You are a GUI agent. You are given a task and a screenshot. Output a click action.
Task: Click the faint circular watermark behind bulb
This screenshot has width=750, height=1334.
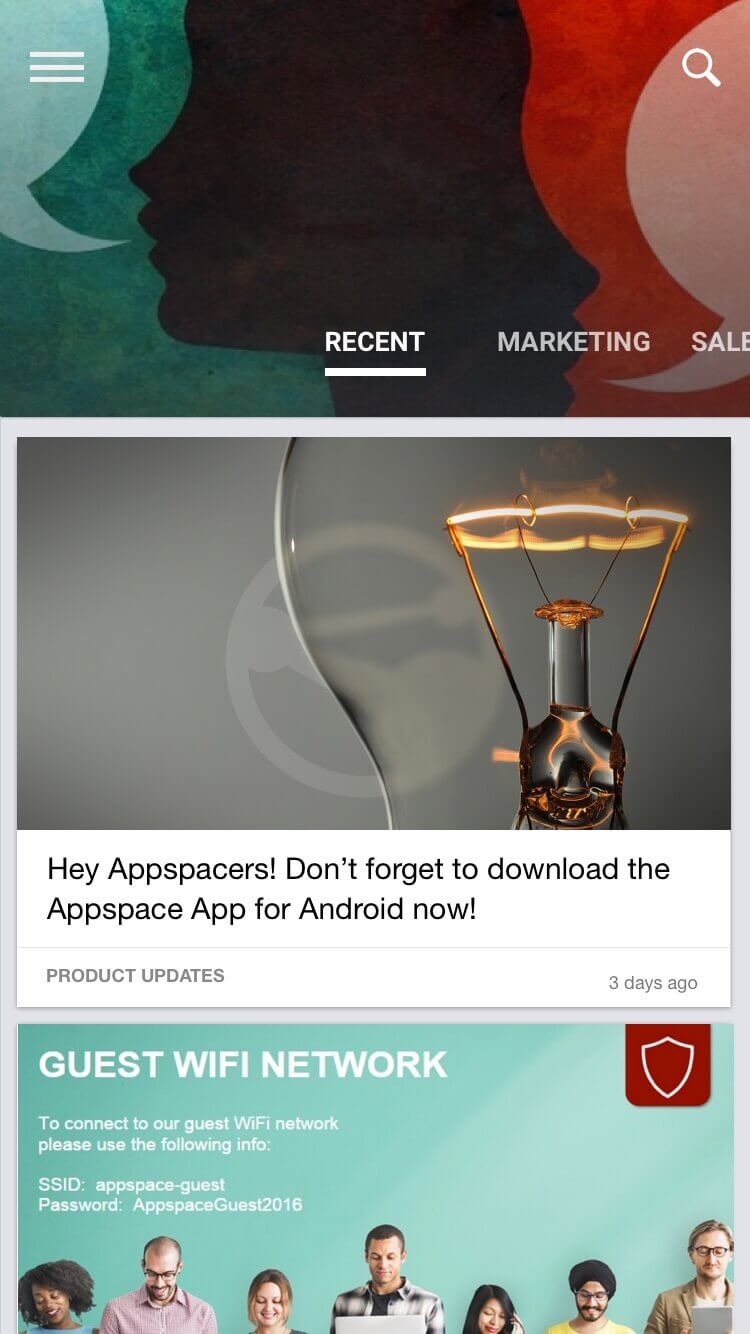[x=300, y=660]
